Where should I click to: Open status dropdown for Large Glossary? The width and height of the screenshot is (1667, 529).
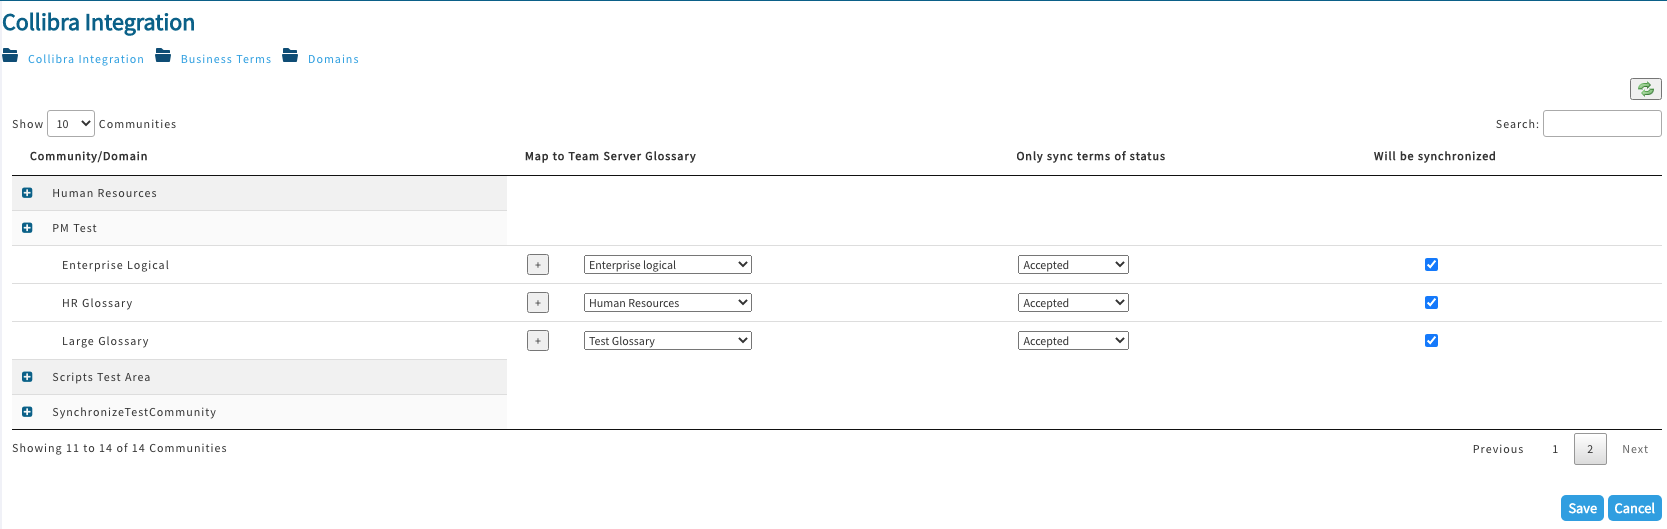[x=1073, y=341]
